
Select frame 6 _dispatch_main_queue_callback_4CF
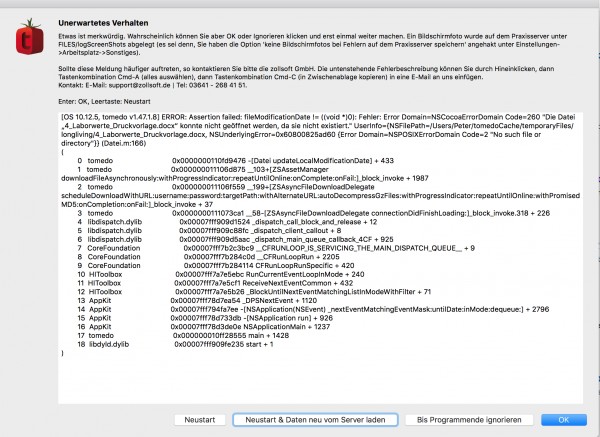(235, 240)
